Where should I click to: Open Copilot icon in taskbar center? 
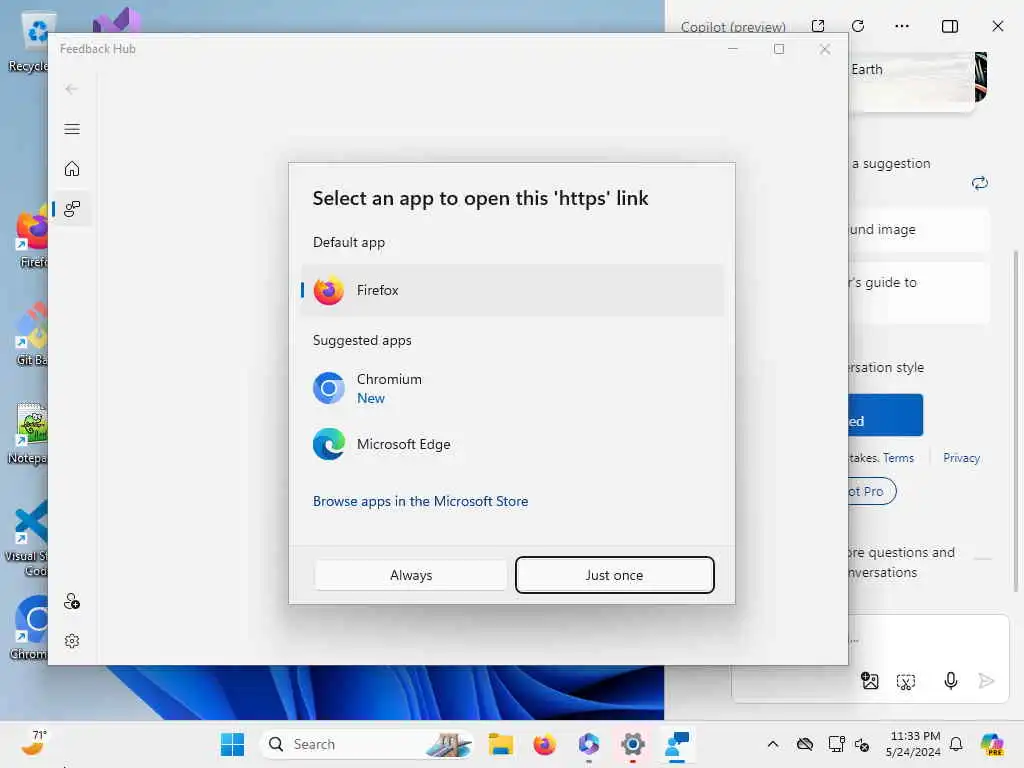pyautogui.click(x=588, y=744)
